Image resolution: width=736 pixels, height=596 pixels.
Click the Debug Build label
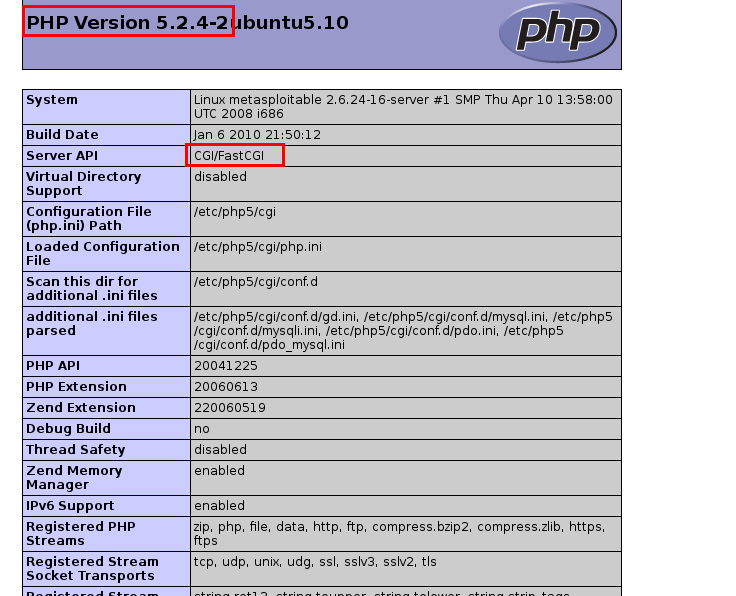(68, 428)
